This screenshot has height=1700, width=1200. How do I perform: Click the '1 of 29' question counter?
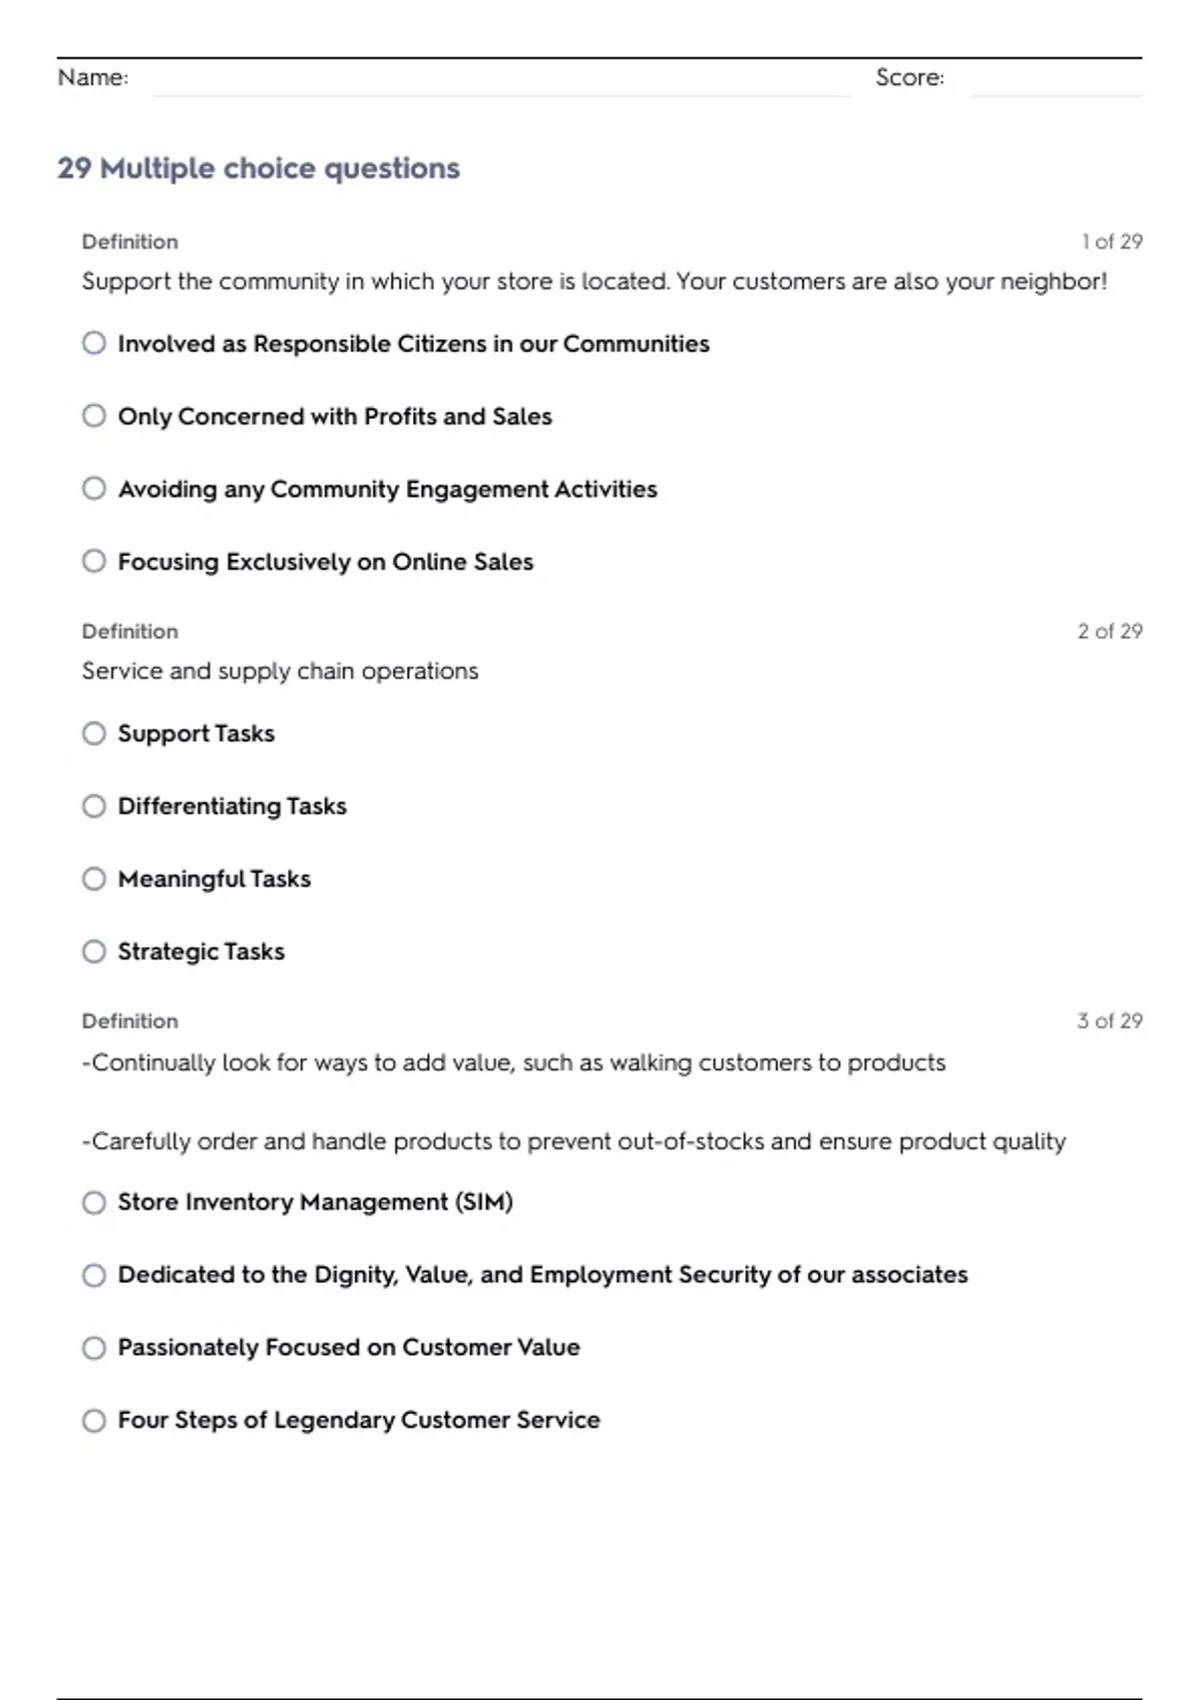tap(1111, 242)
